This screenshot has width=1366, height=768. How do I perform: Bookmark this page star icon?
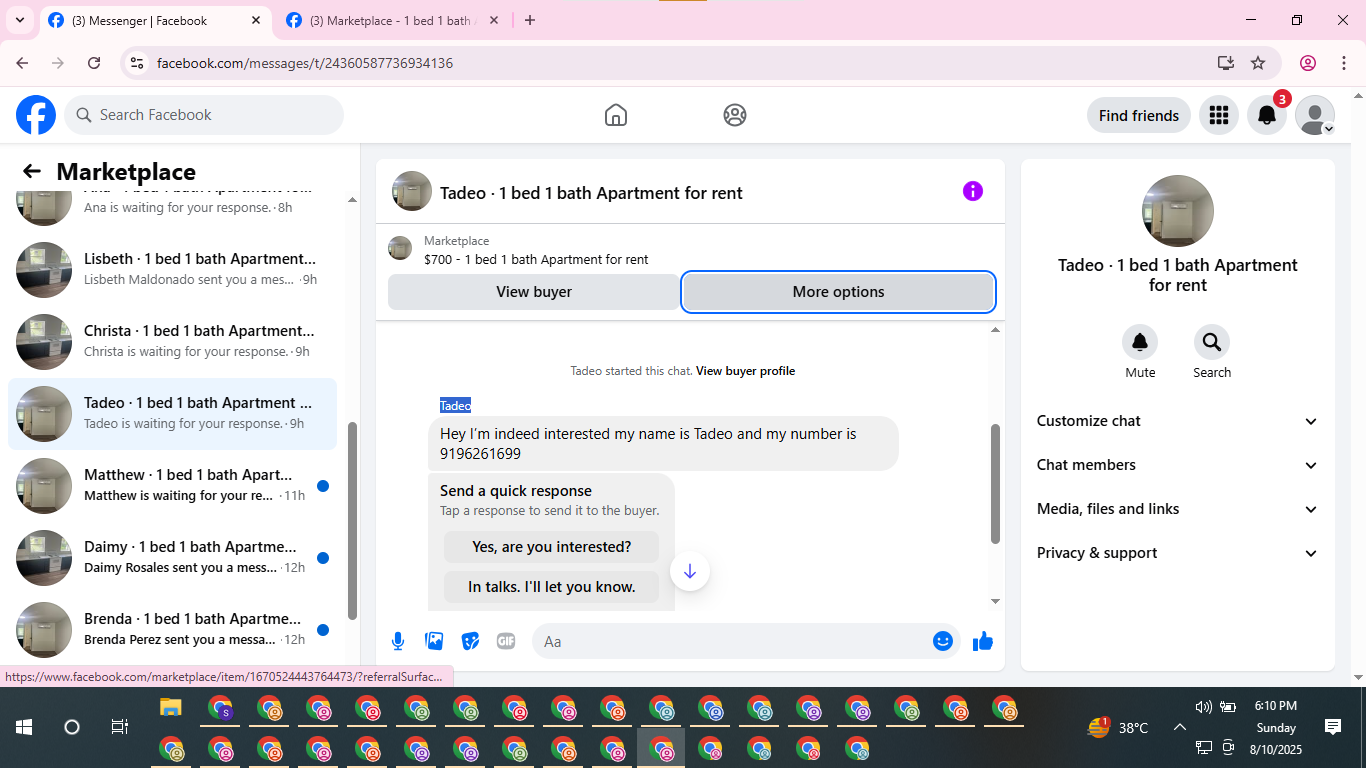tap(1258, 63)
